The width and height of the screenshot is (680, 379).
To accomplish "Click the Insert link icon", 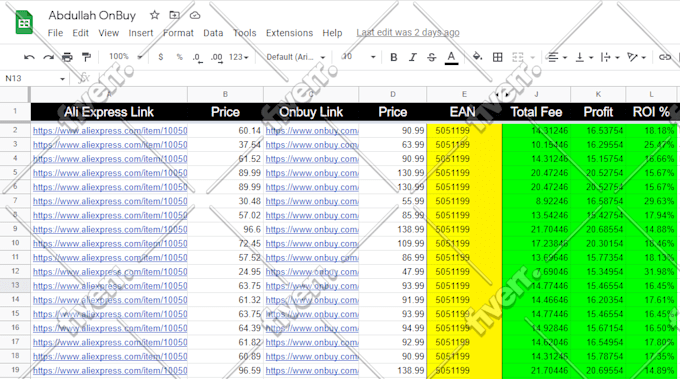I will pos(664,57).
